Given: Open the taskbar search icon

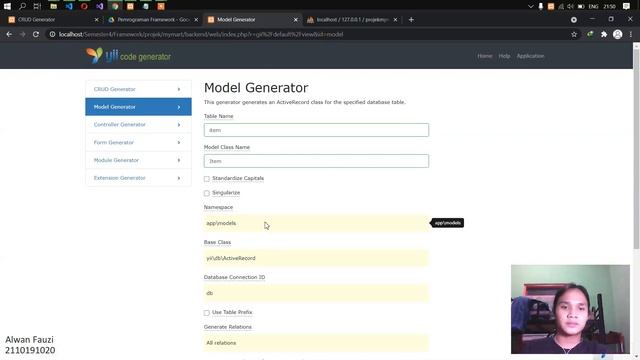Looking at the screenshot, I should pyautogui.click(x=22, y=6).
